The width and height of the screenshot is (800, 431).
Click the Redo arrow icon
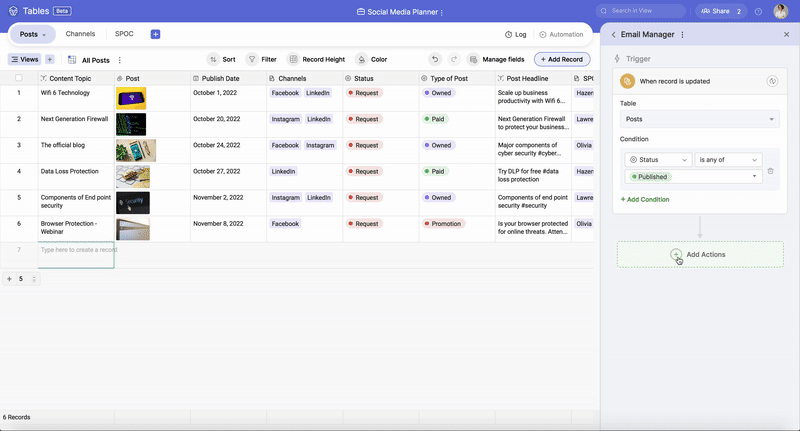(454, 59)
